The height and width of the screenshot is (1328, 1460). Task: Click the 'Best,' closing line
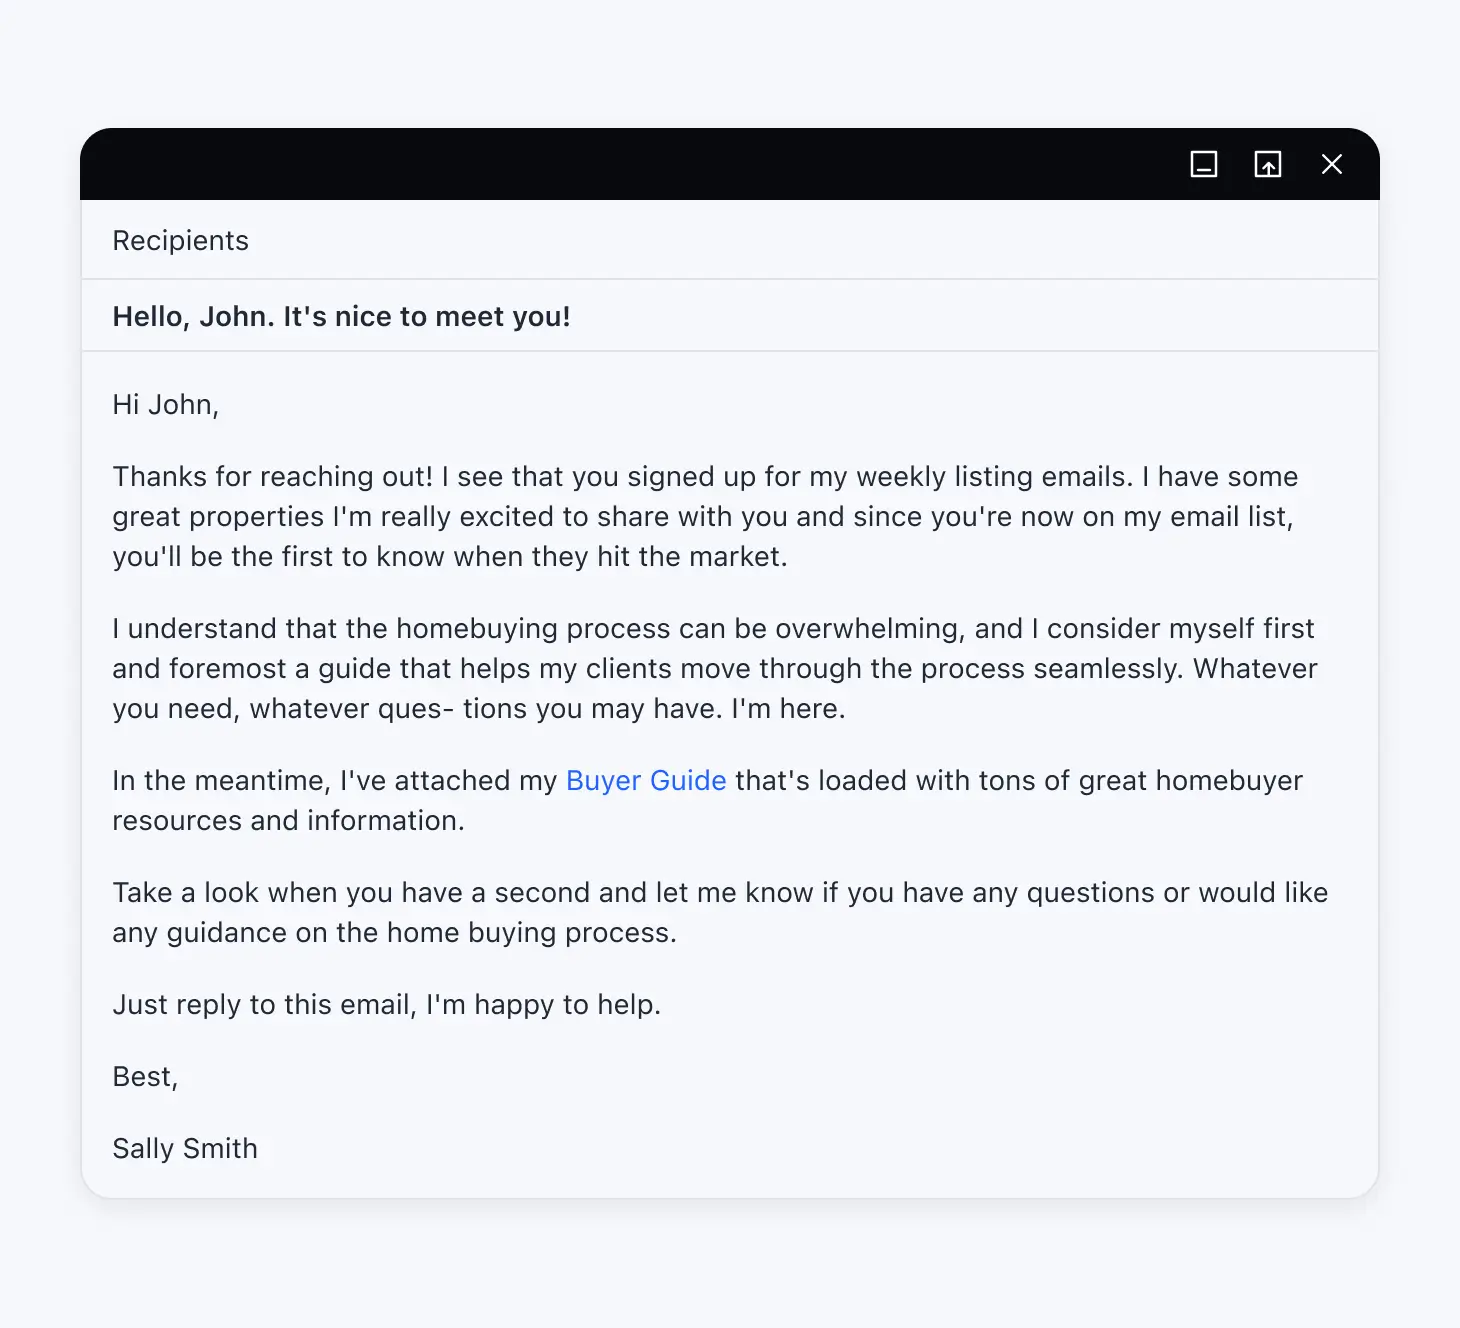[145, 1077]
